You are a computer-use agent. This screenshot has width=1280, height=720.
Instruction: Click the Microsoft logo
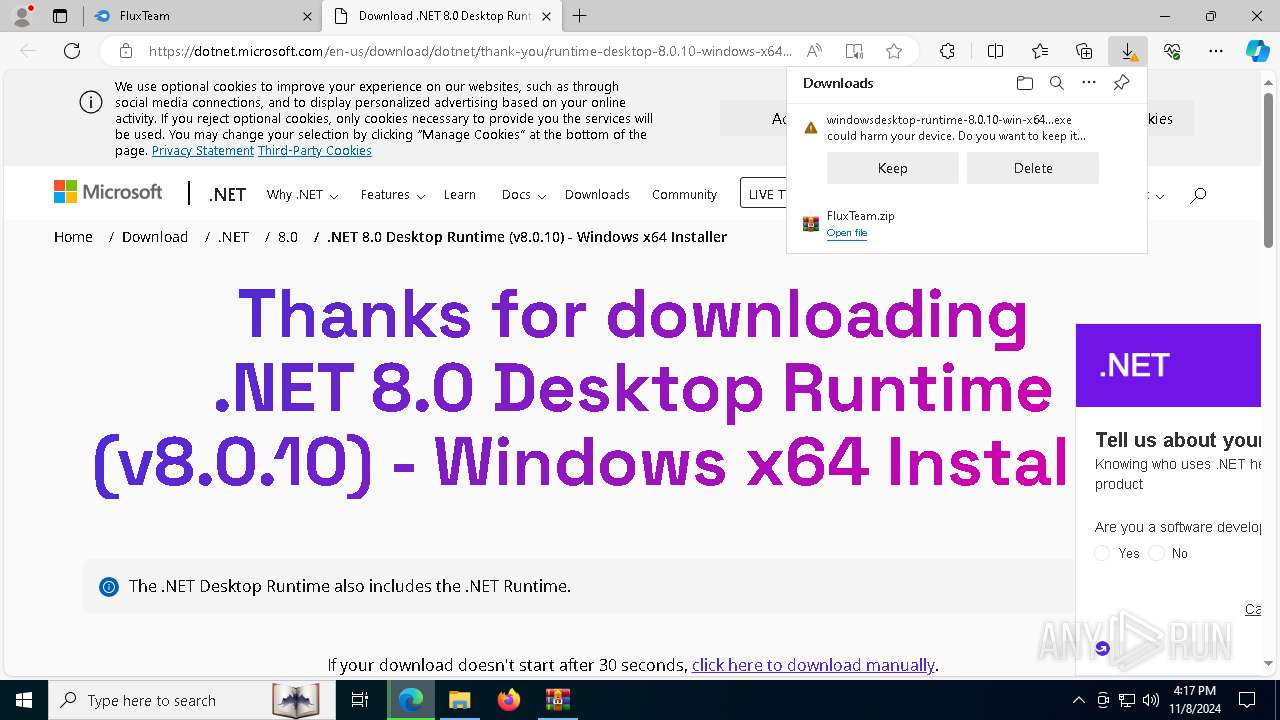108,192
